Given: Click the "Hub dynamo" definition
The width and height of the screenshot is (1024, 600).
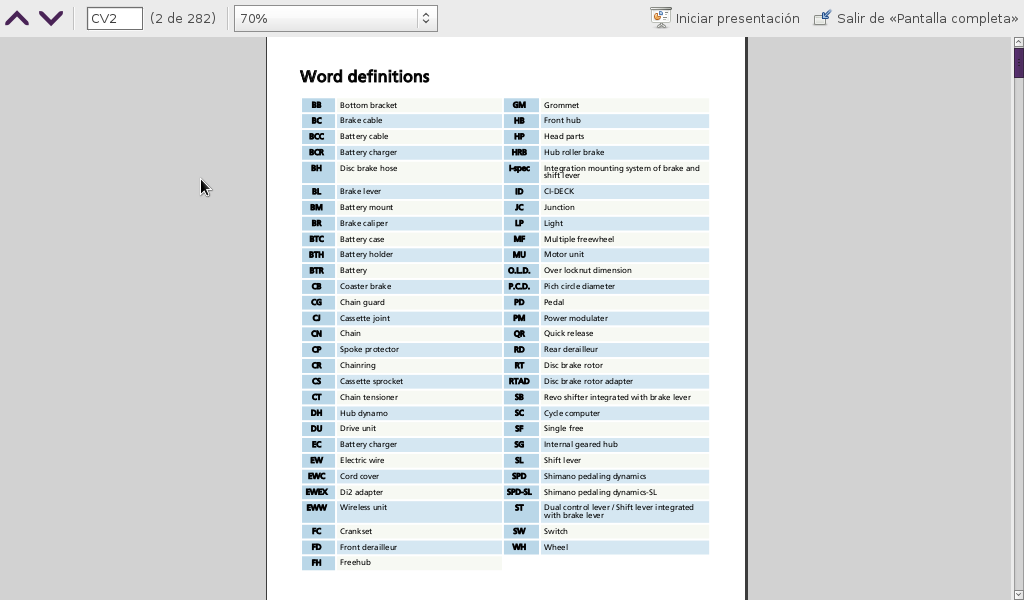Looking at the screenshot, I should tap(363, 413).
